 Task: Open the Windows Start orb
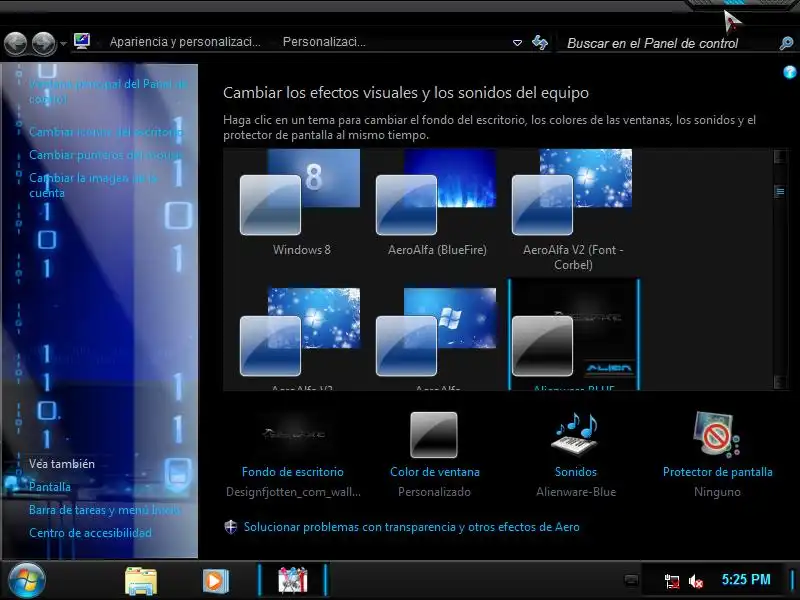pos(26,580)
